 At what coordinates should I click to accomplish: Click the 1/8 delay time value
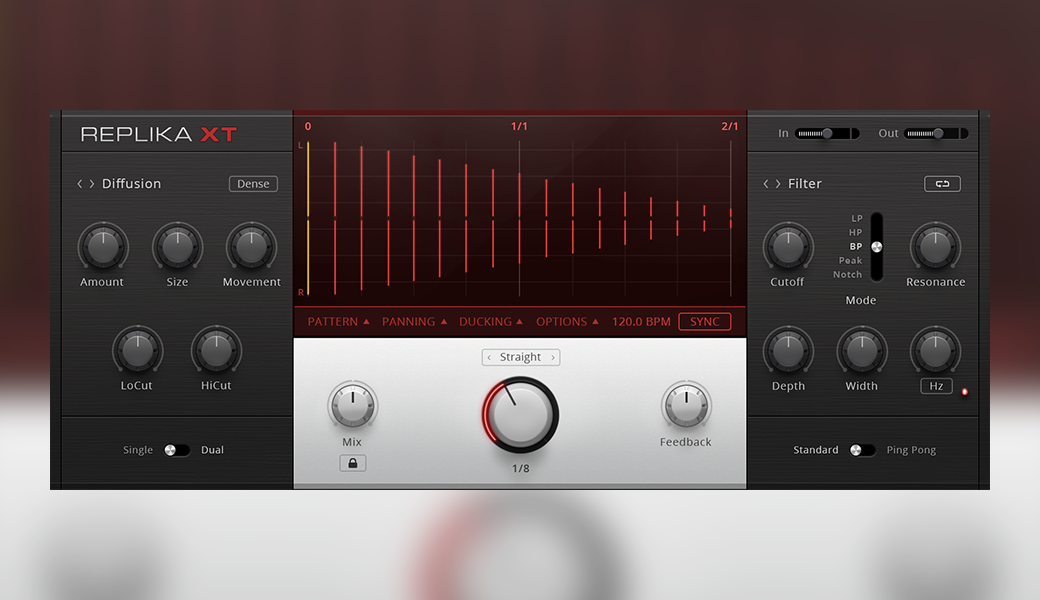coord(521,469)
